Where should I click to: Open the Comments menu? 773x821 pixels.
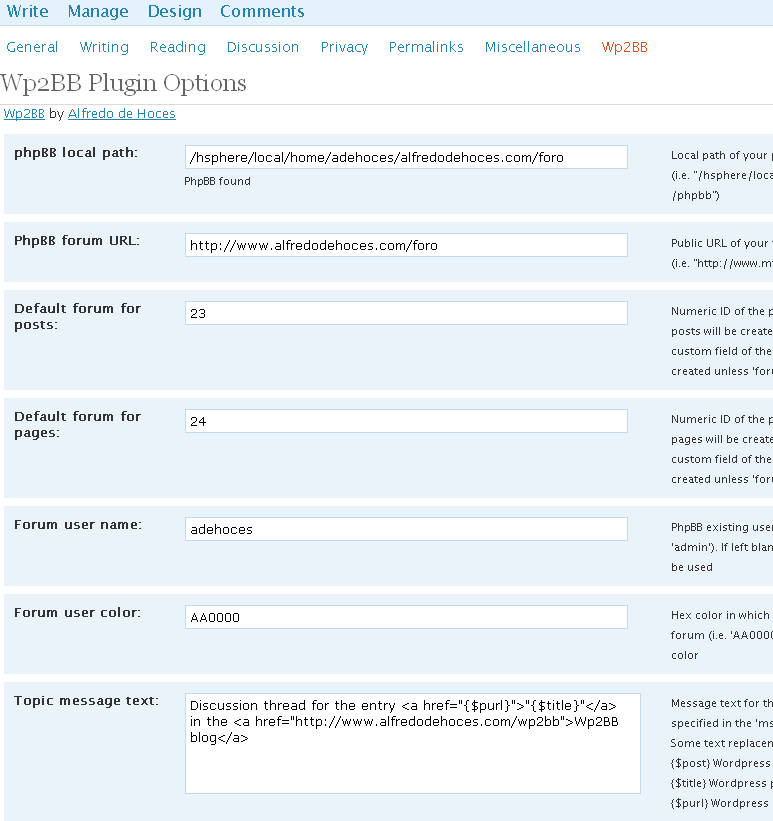click(x=262, y=11)
